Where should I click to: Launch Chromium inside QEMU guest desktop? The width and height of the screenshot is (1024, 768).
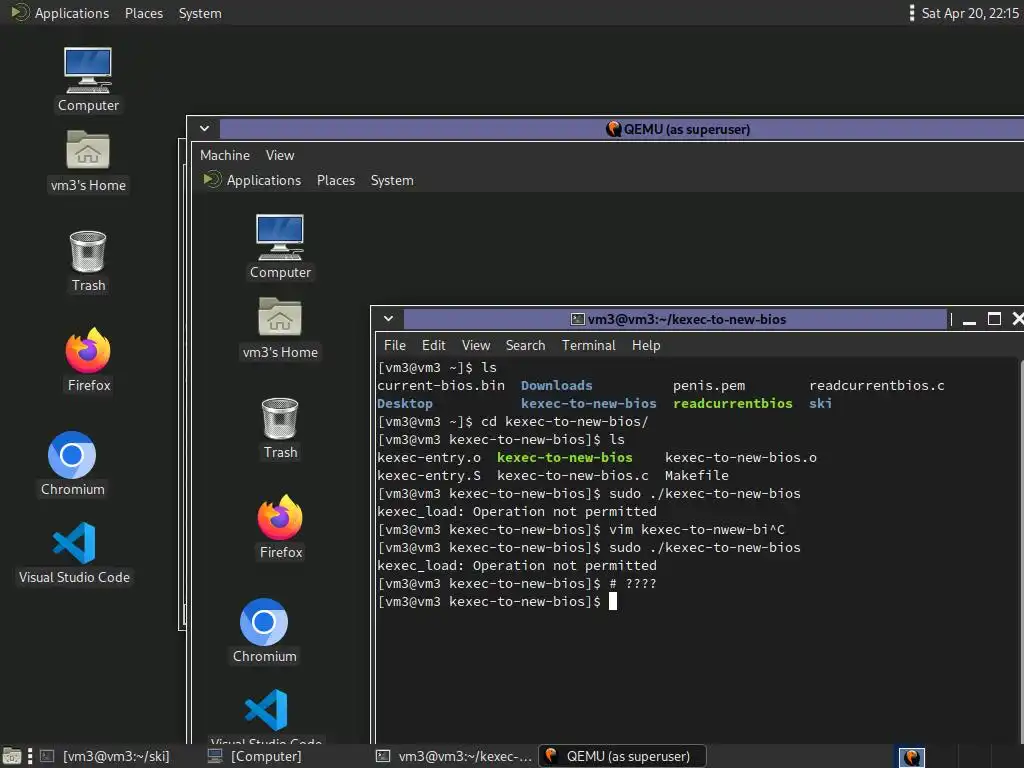(x=264, y=622)
